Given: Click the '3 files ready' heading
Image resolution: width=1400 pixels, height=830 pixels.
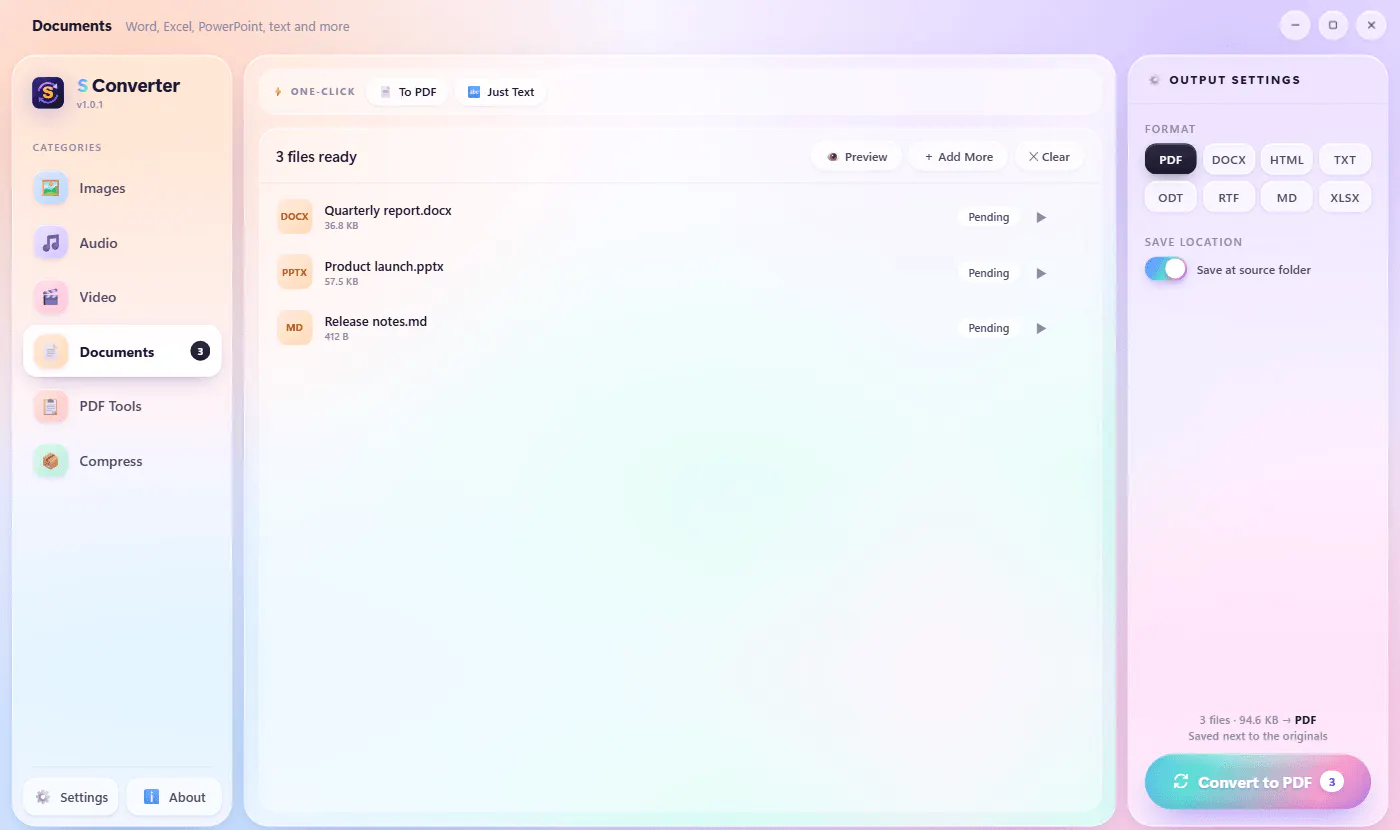Looking at the screenshot, I should (x=316, y=157).
